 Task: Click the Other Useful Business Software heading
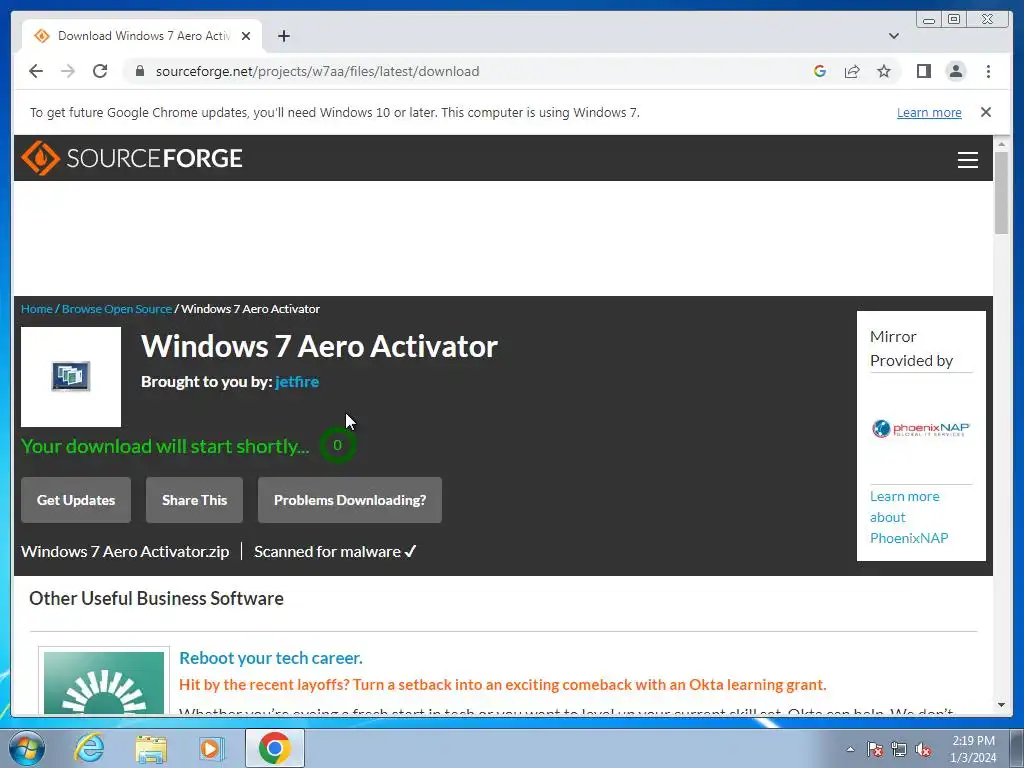(x=157, y=598)
